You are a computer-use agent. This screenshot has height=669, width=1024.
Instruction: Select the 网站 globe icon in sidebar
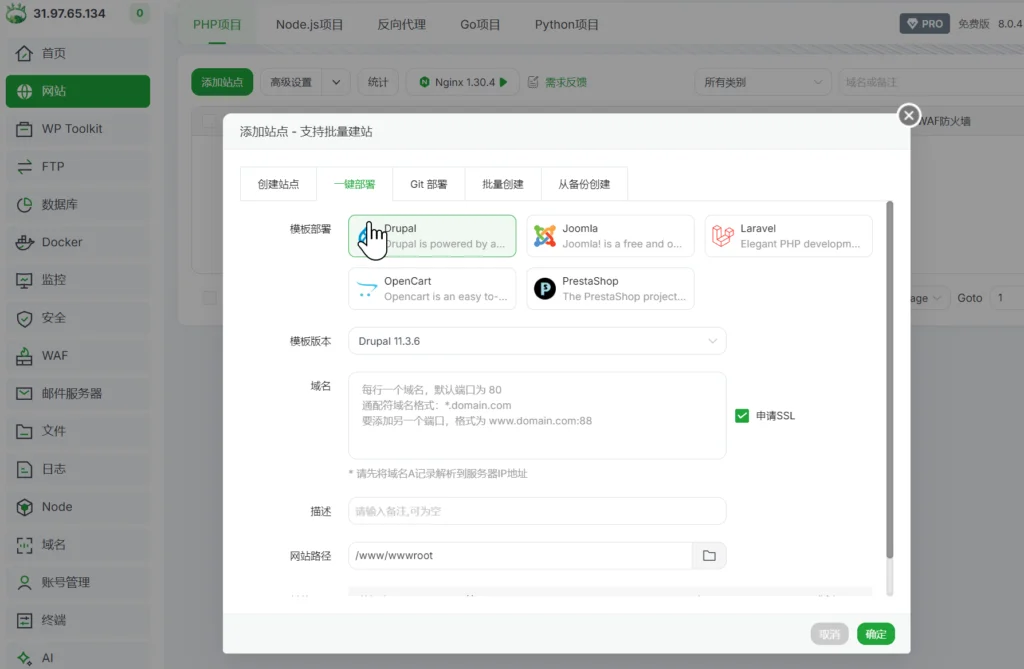coord(24,91)
